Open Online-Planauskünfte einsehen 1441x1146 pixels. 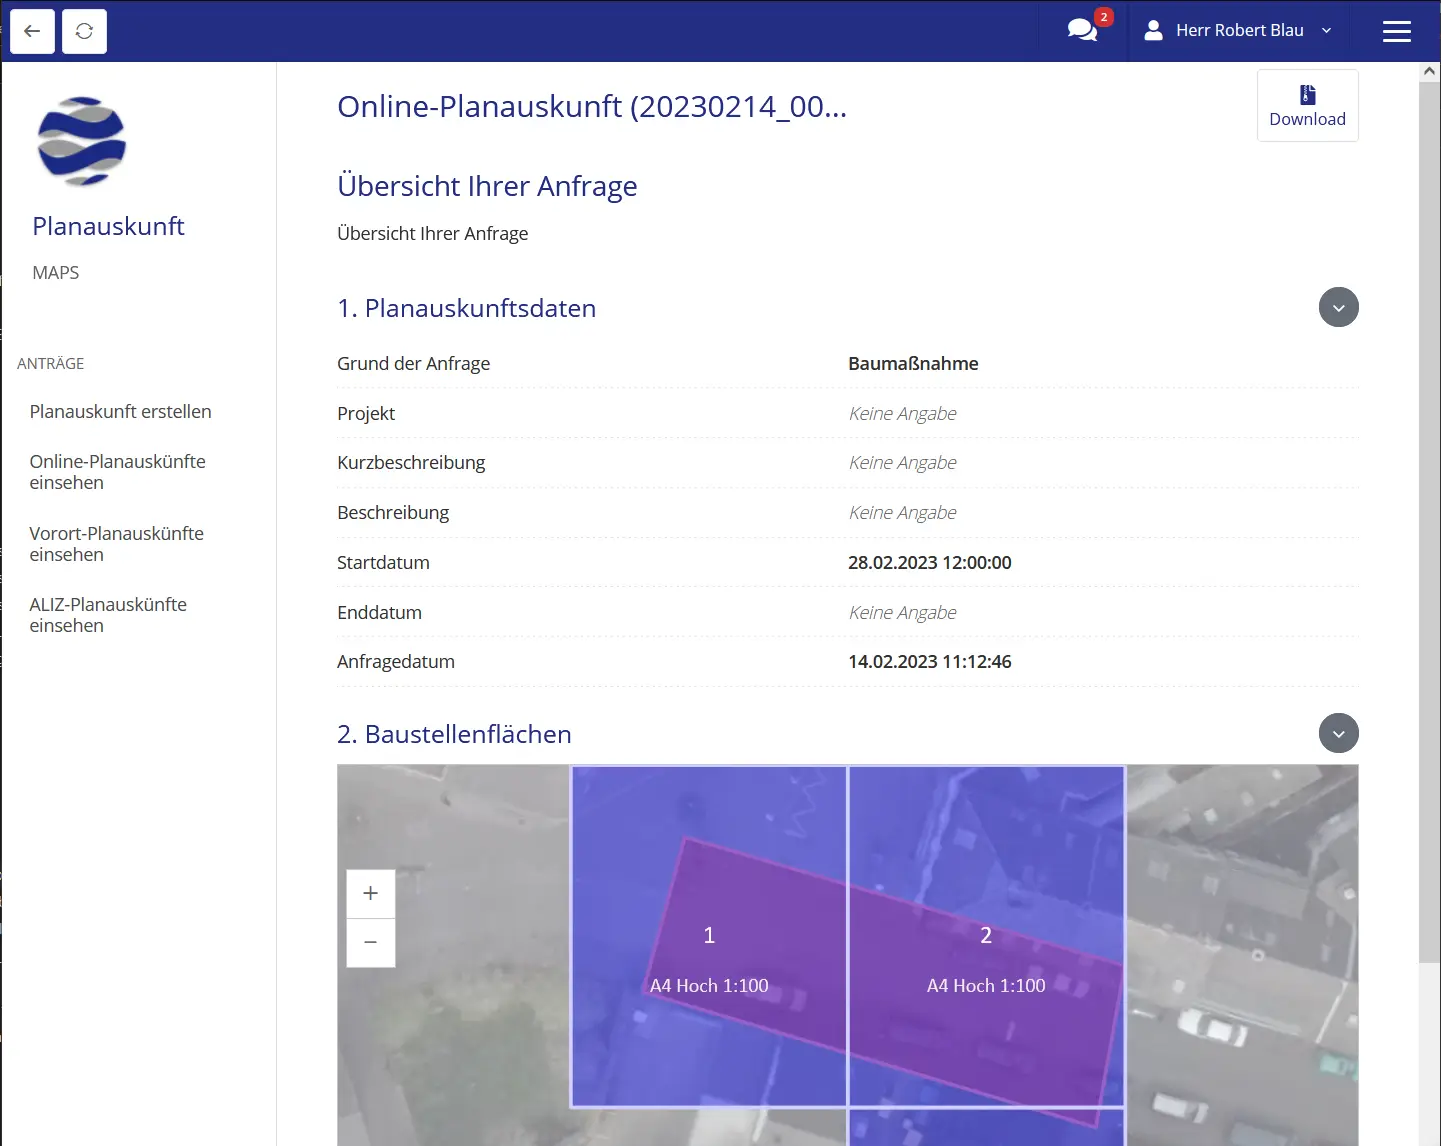(117, 472)
